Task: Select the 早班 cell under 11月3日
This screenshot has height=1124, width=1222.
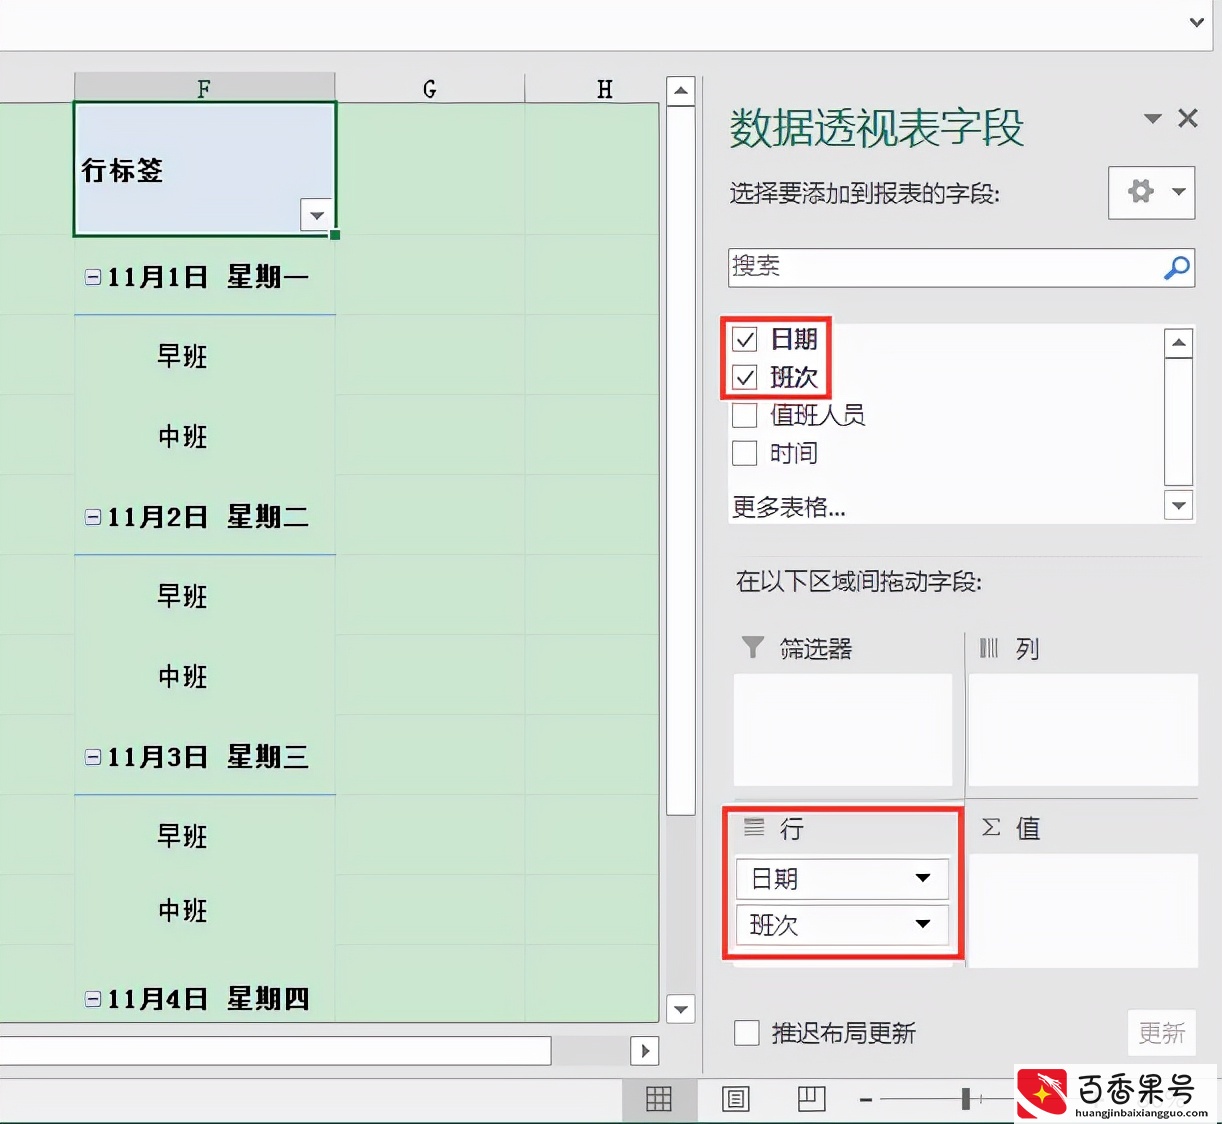Action: tap(204, 835)
